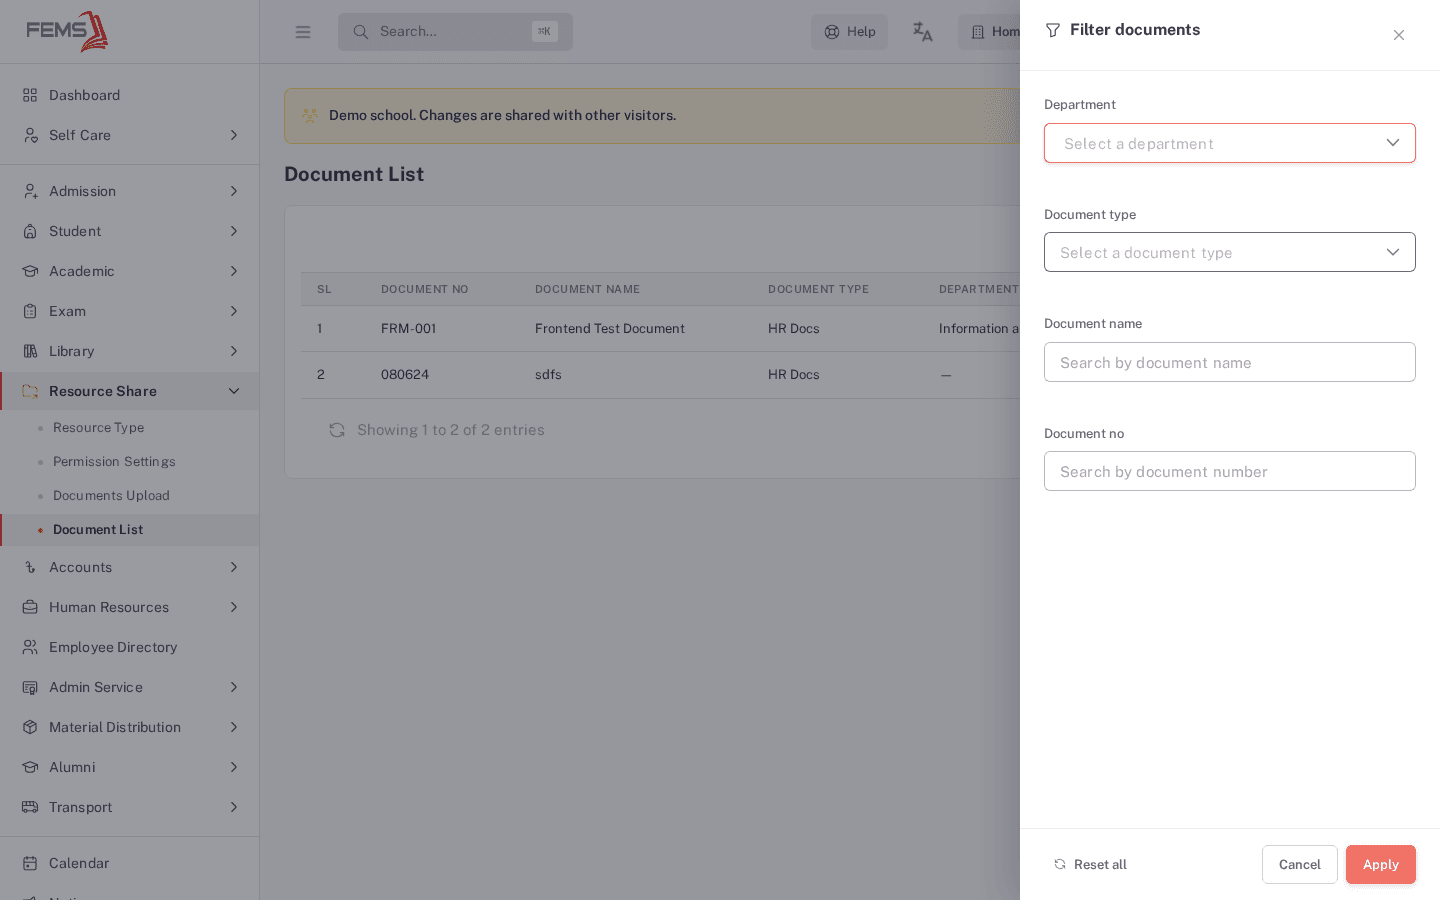Viewport: 1440px width, 900px height.
Task: Expand the Student menu
Action: 130,231
